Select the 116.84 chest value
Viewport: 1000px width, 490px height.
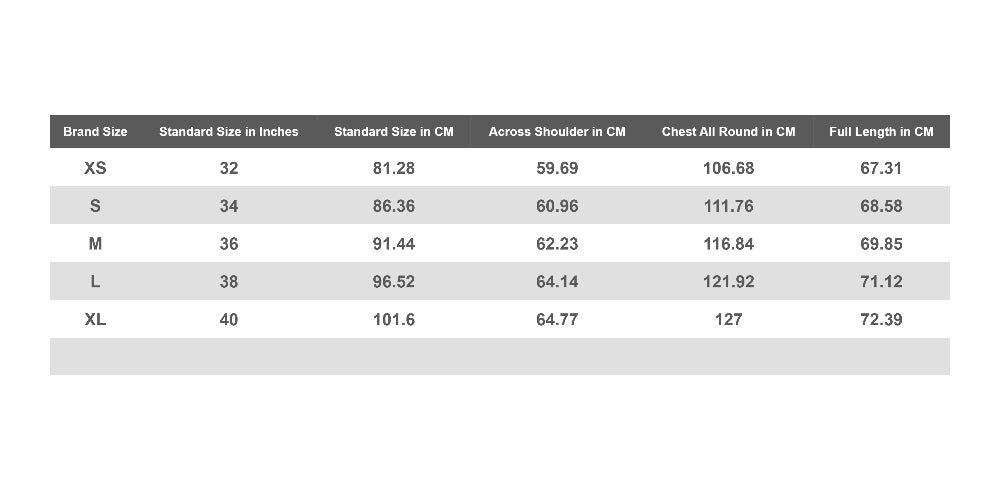728,244
